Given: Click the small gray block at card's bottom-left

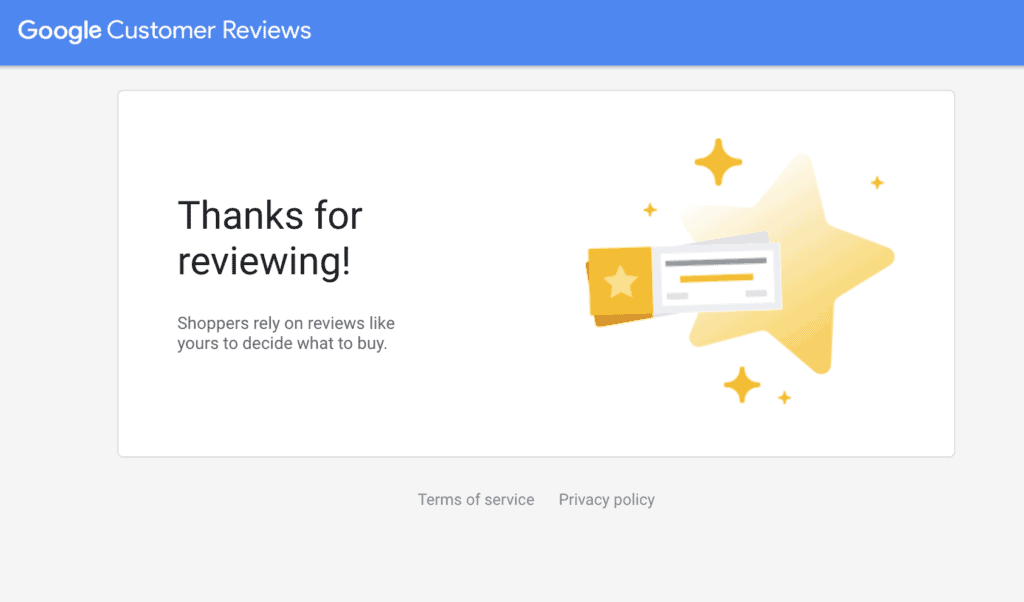Looking at the screenshot, I should pos(677,296).
